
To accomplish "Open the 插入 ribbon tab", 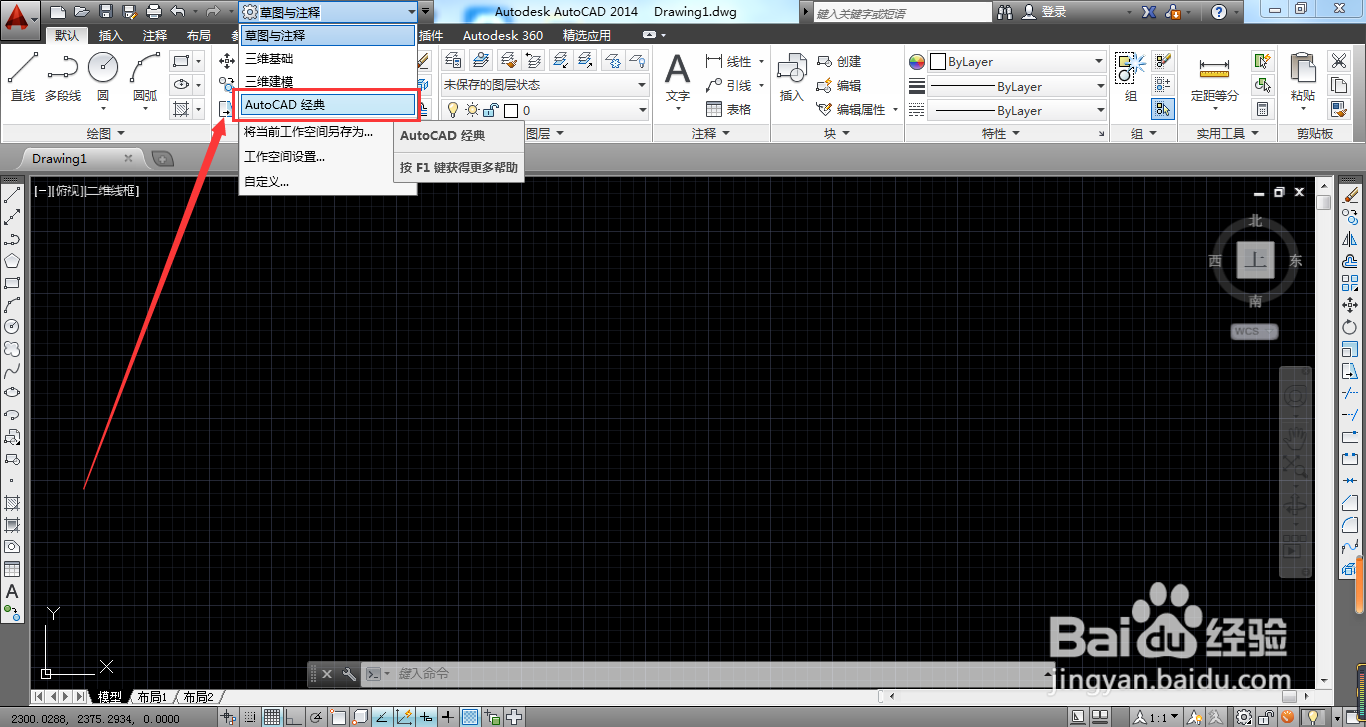I will pos(111,35).
